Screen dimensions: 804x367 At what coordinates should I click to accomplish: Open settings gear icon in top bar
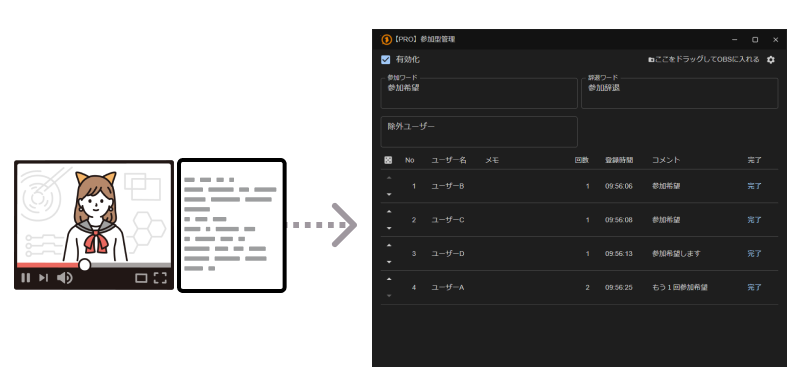(x=771, y=59)
